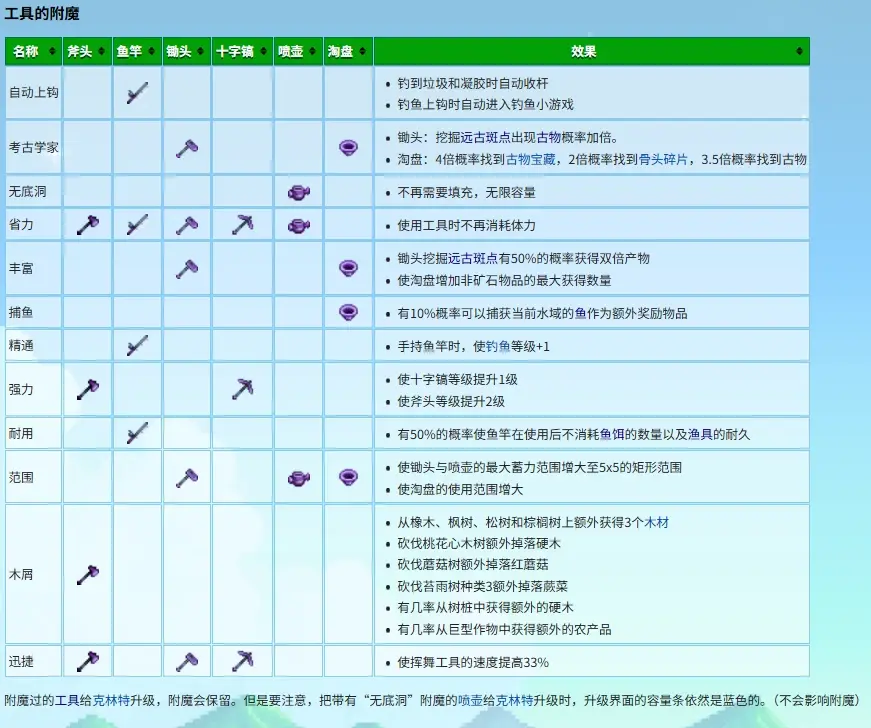Sort by the 鱼竿 column header
The image size is (871, 728).
[x=137, y=51]
